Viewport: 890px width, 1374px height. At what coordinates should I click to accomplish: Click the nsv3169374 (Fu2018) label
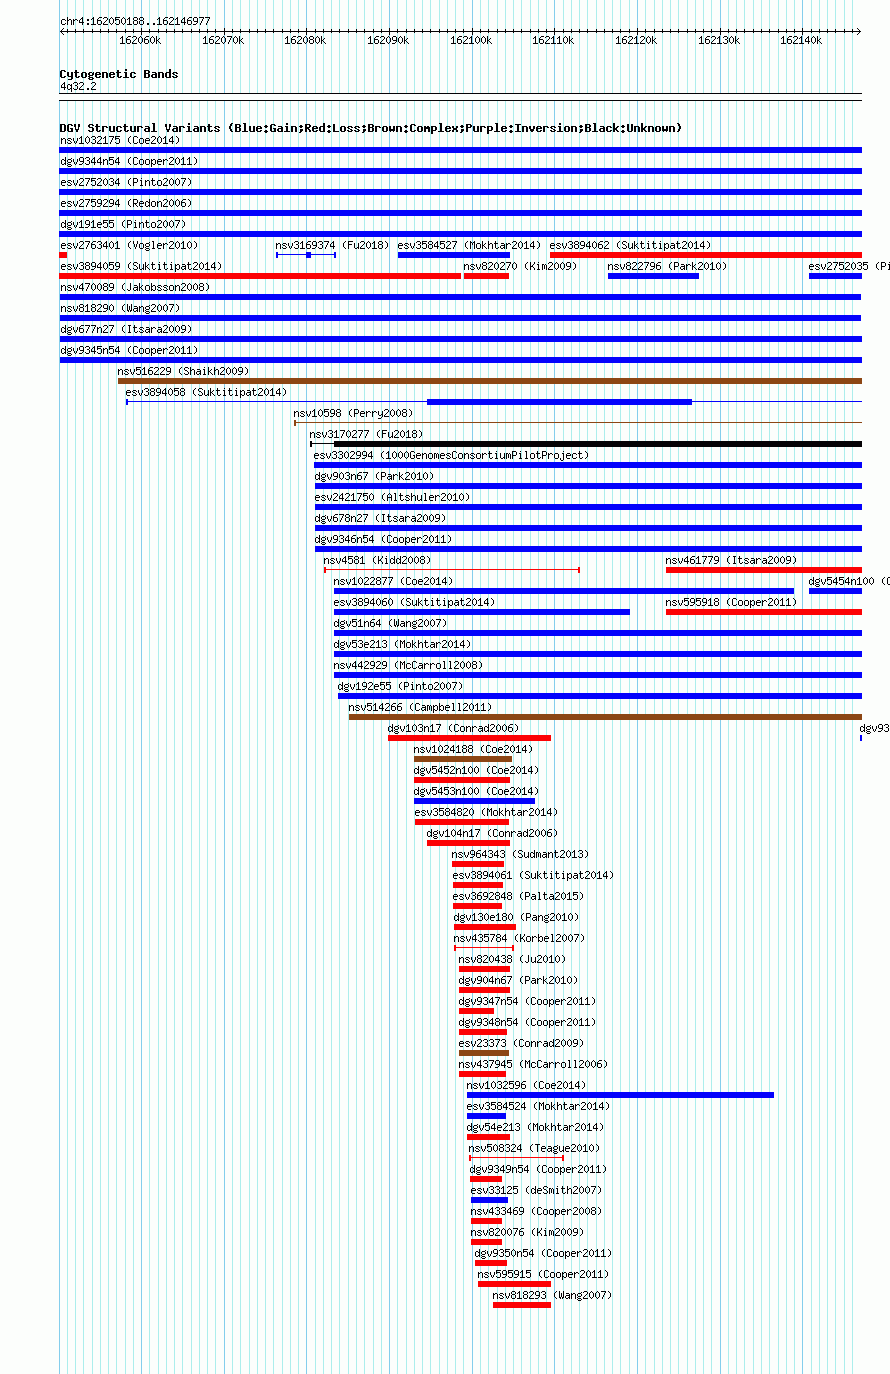pyautogui.click(x=333, y=245)
